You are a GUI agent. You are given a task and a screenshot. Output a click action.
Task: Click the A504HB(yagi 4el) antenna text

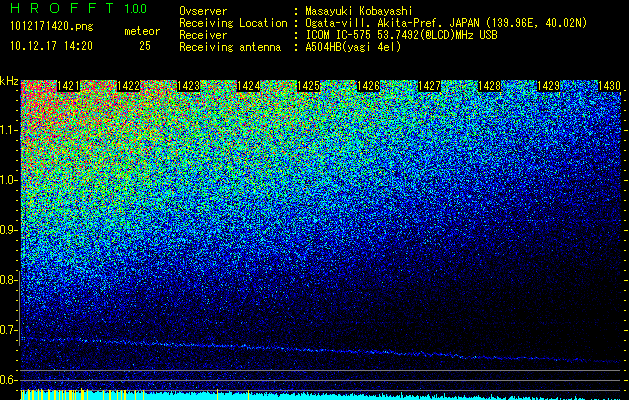(x=353, y=47)
